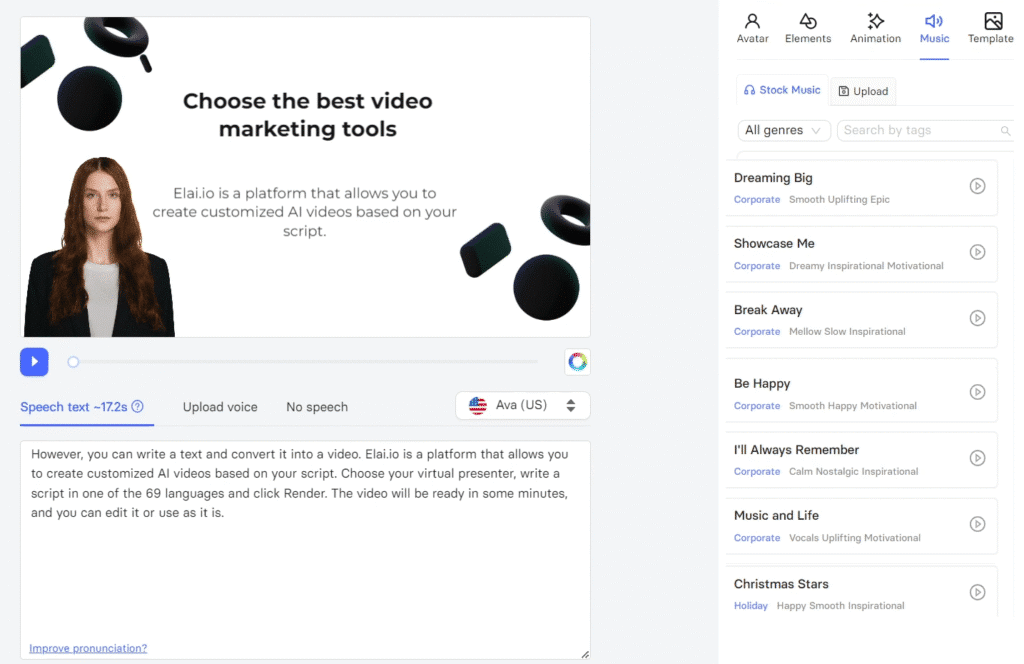
Task: Select the Break Away track title
Action: pos(768,310)
